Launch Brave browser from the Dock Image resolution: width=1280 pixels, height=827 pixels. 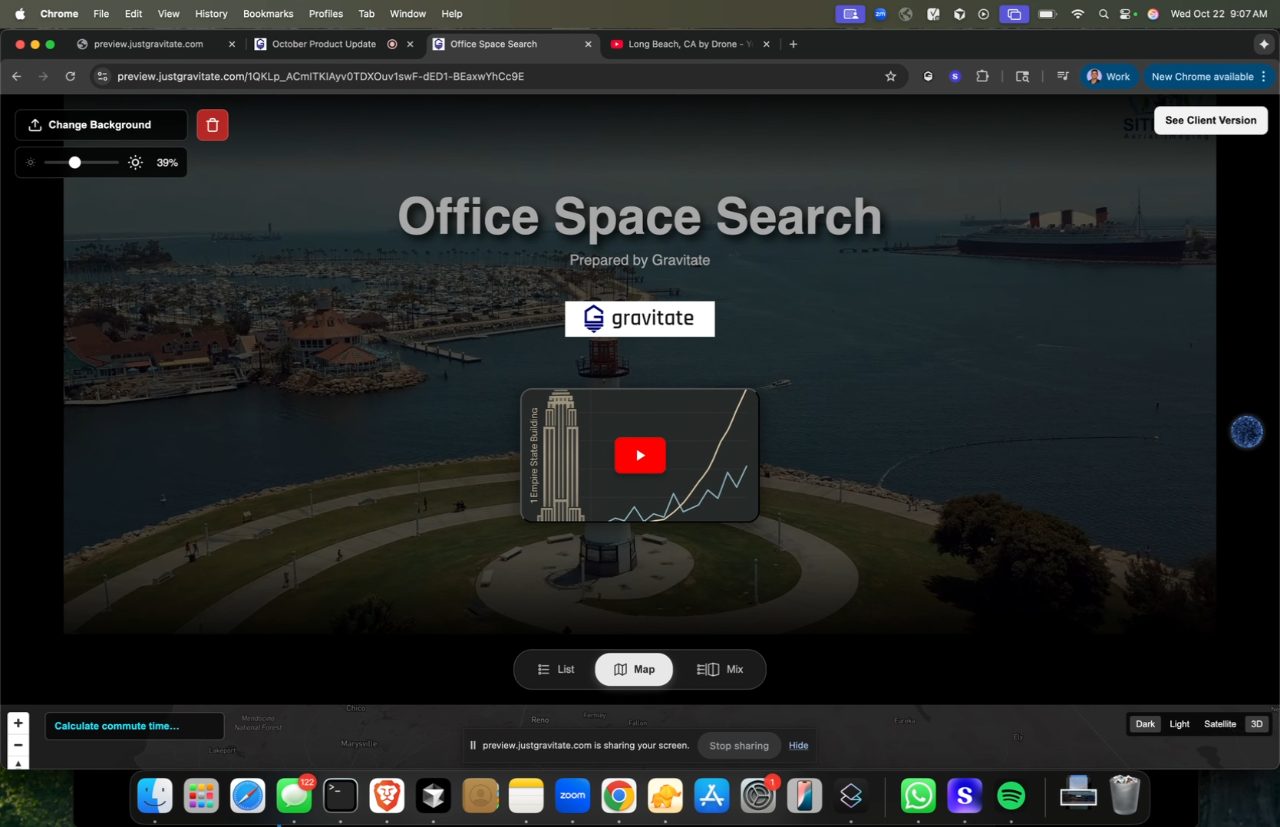[387, 796]
